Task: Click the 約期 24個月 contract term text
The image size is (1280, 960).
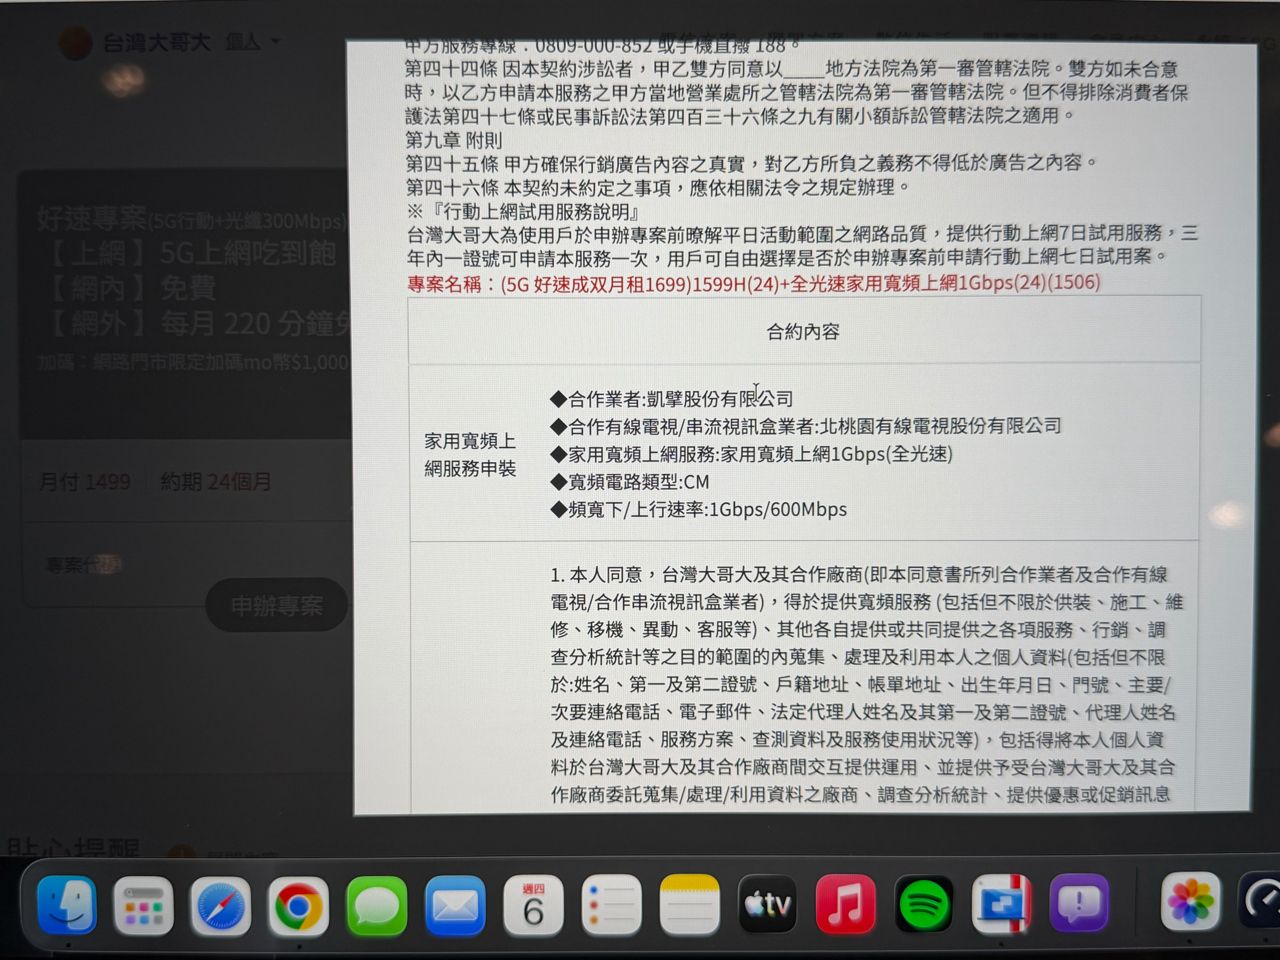Action: pyautogui.click(x=216, y=482)
